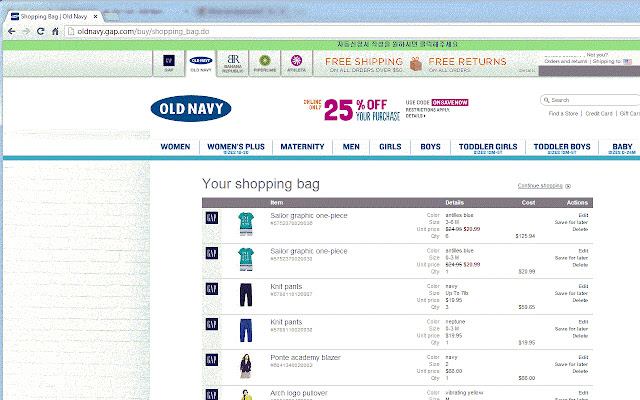The width and height of the screenshot is (640, 400).
Task: Click the magnifier search icon
Action: (x=546, y=100)
